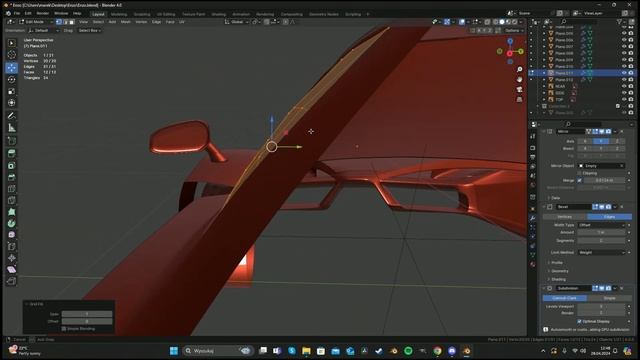Open the Select Box drag dropdown
This screenshot has width=640, height=360.
click(x=90, y=30)
